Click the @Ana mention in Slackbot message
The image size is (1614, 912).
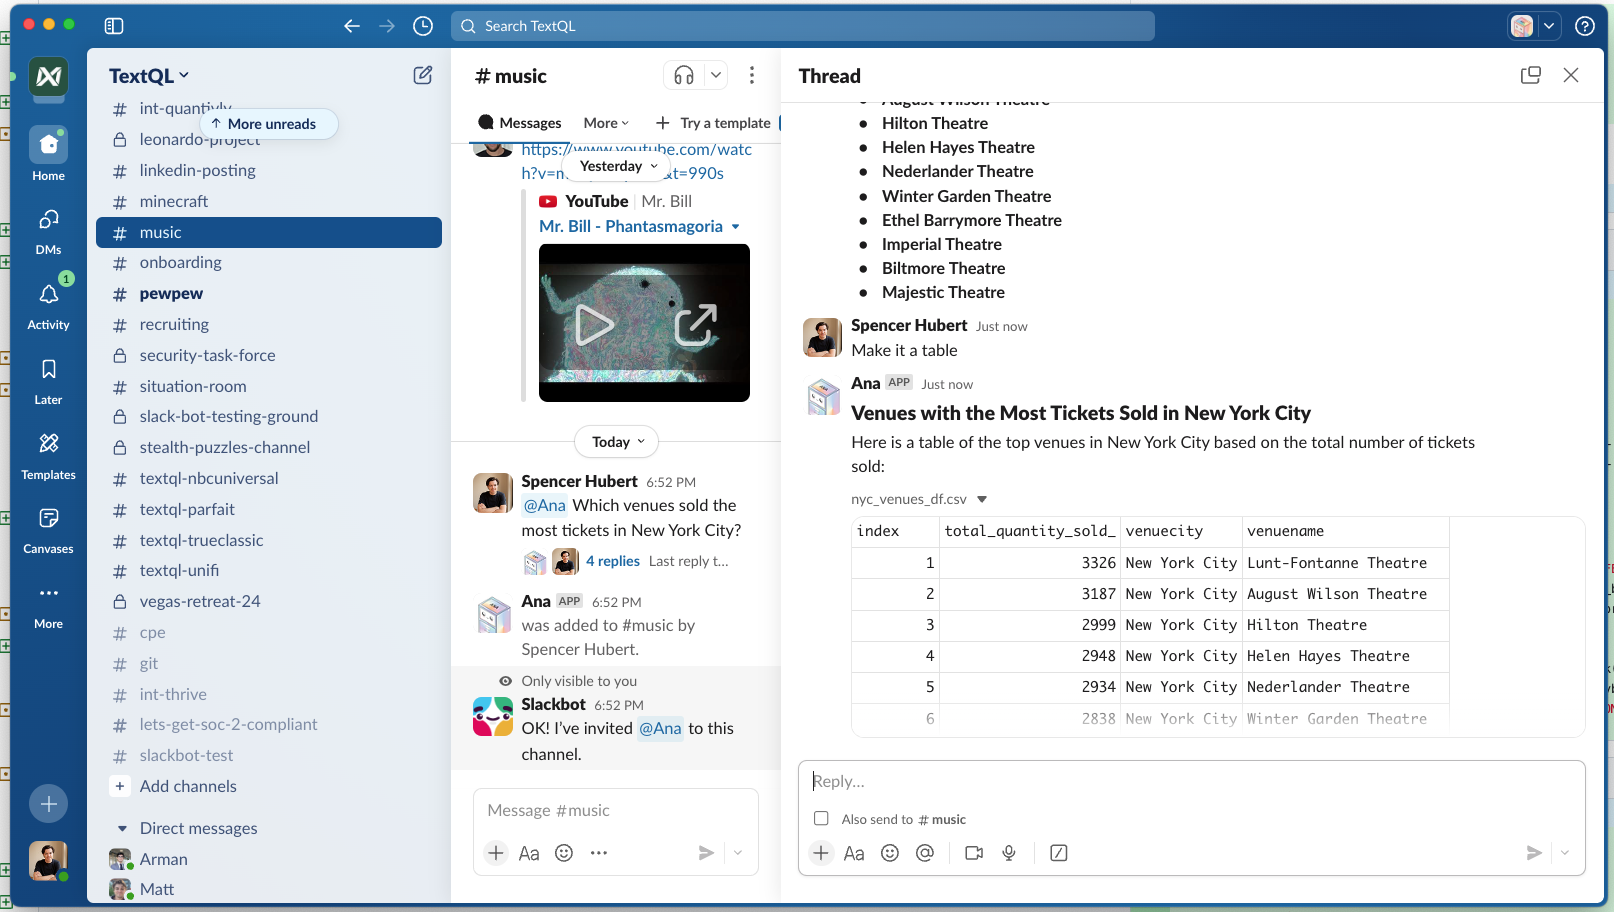point(660,728)
